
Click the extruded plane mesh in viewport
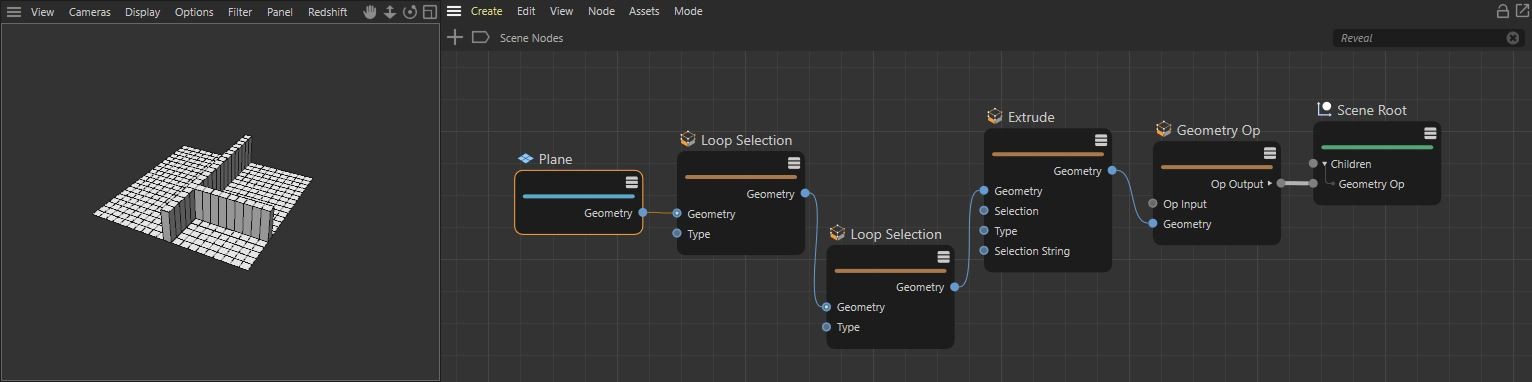click(204, 202)
